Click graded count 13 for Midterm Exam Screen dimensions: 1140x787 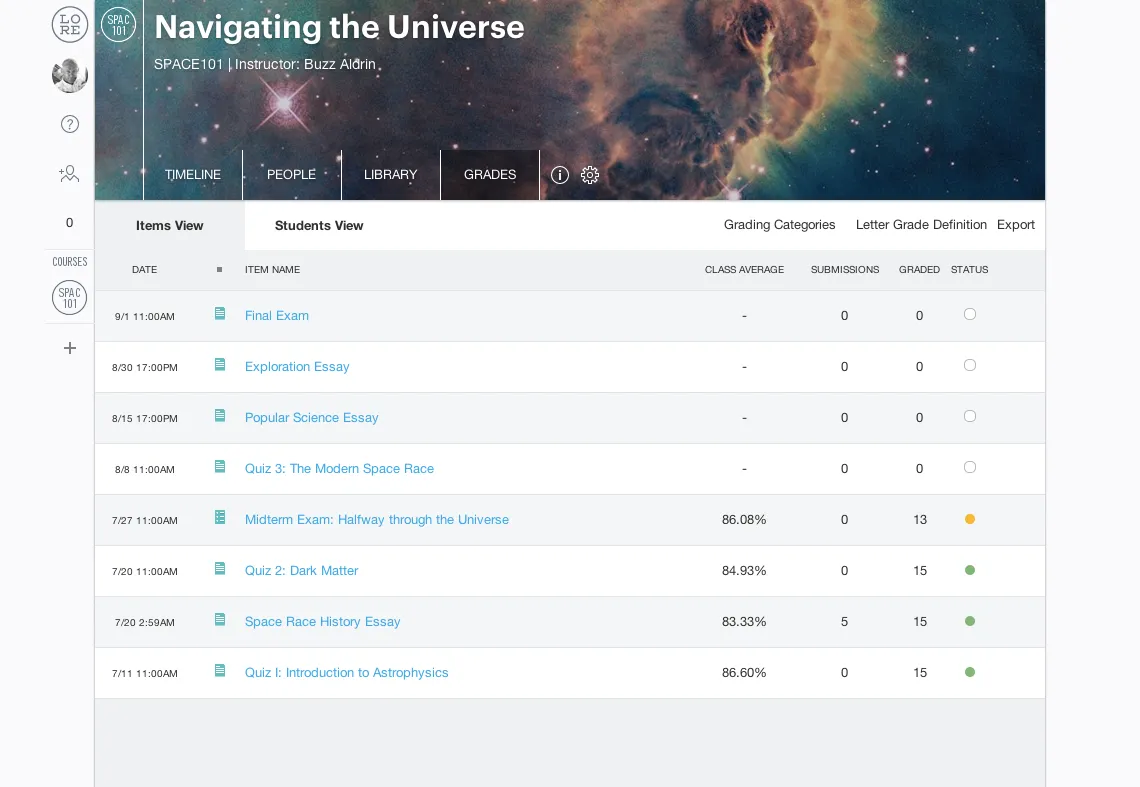[x=920, y=519]
